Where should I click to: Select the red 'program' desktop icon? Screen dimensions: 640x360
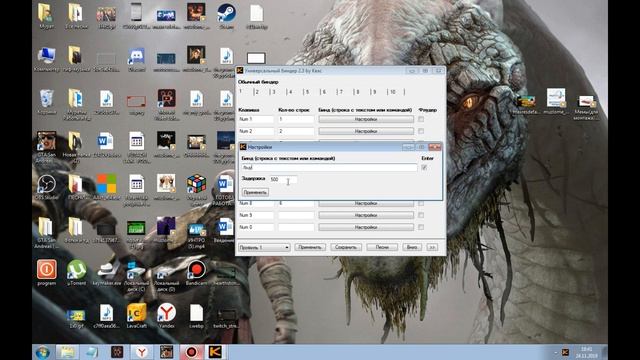pos(47,272)
